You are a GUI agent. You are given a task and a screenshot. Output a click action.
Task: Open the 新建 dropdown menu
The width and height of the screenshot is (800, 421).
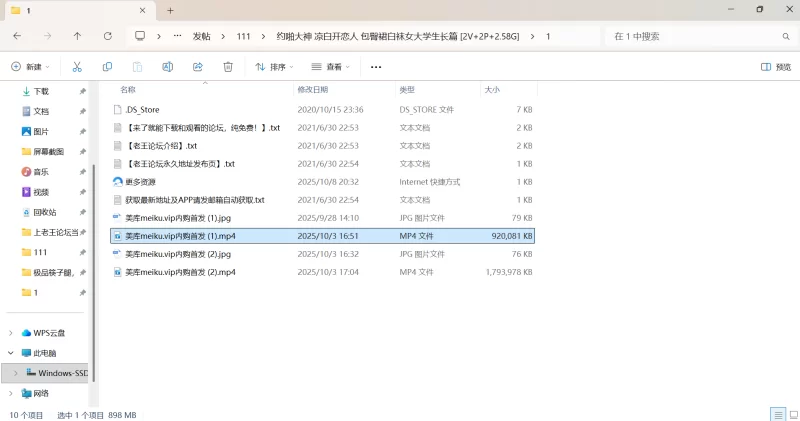coord(31,67)
